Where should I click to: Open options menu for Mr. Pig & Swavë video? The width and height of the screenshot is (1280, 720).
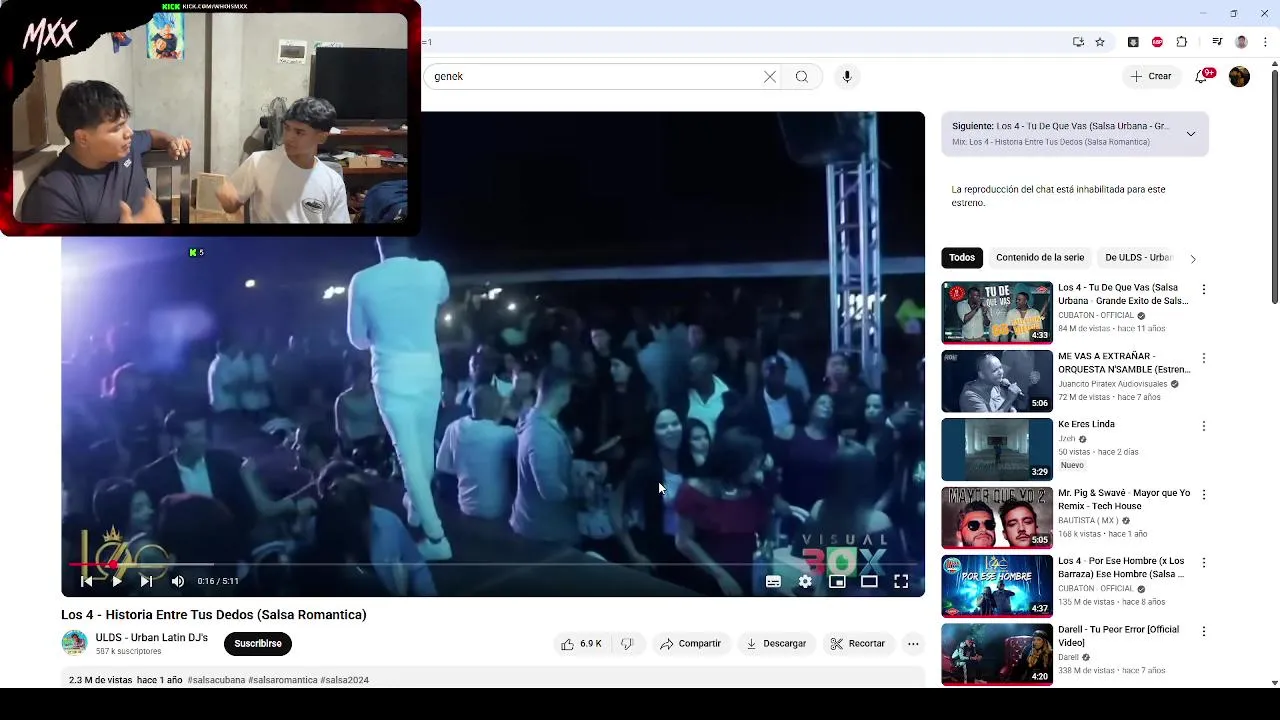tap(1203, 494)
